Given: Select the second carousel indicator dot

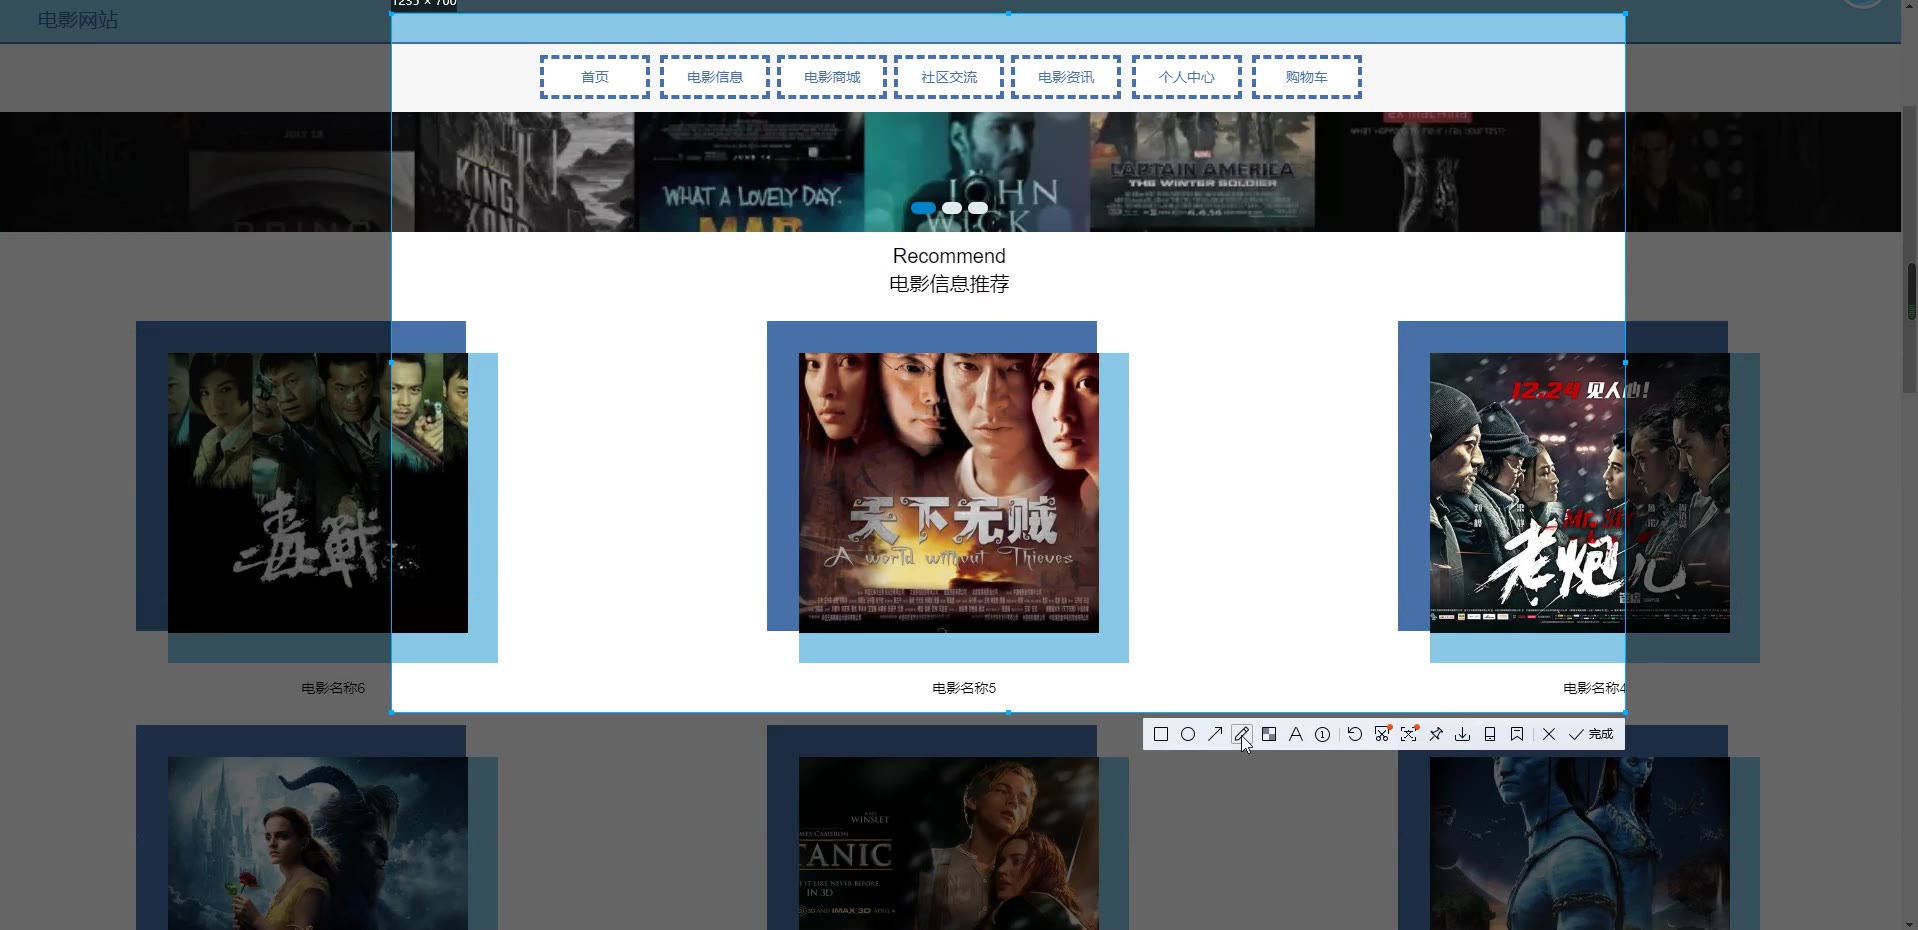Looking at the screenshot, I should [952, 208].
